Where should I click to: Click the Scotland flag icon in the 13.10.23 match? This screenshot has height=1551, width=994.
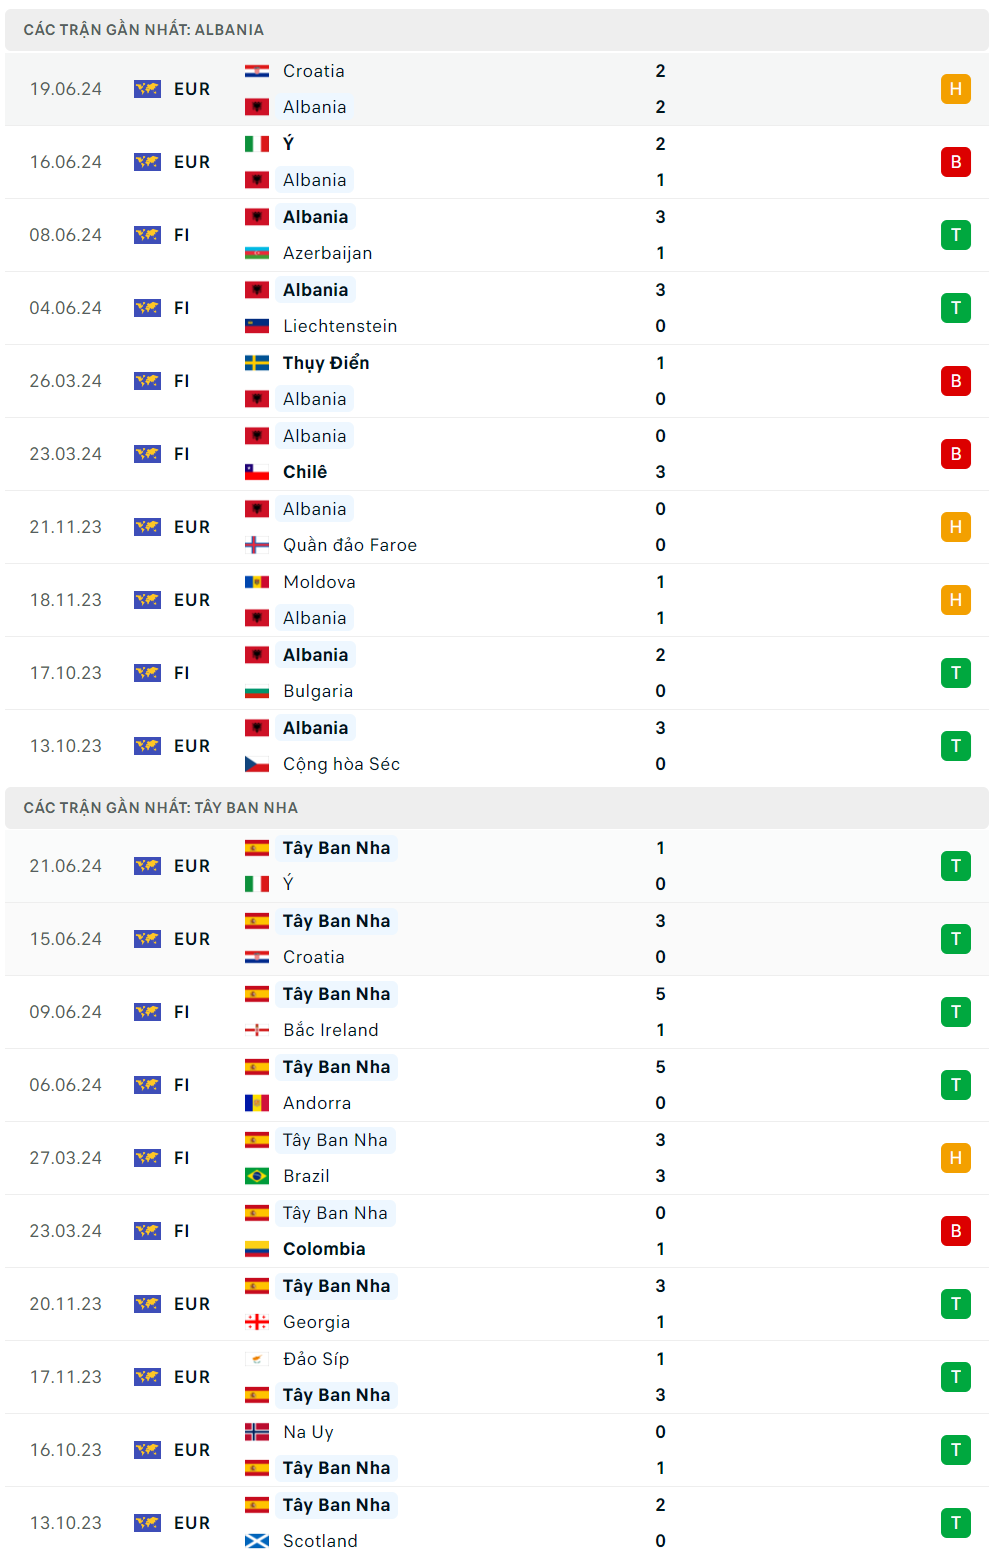coord(257,1541)
